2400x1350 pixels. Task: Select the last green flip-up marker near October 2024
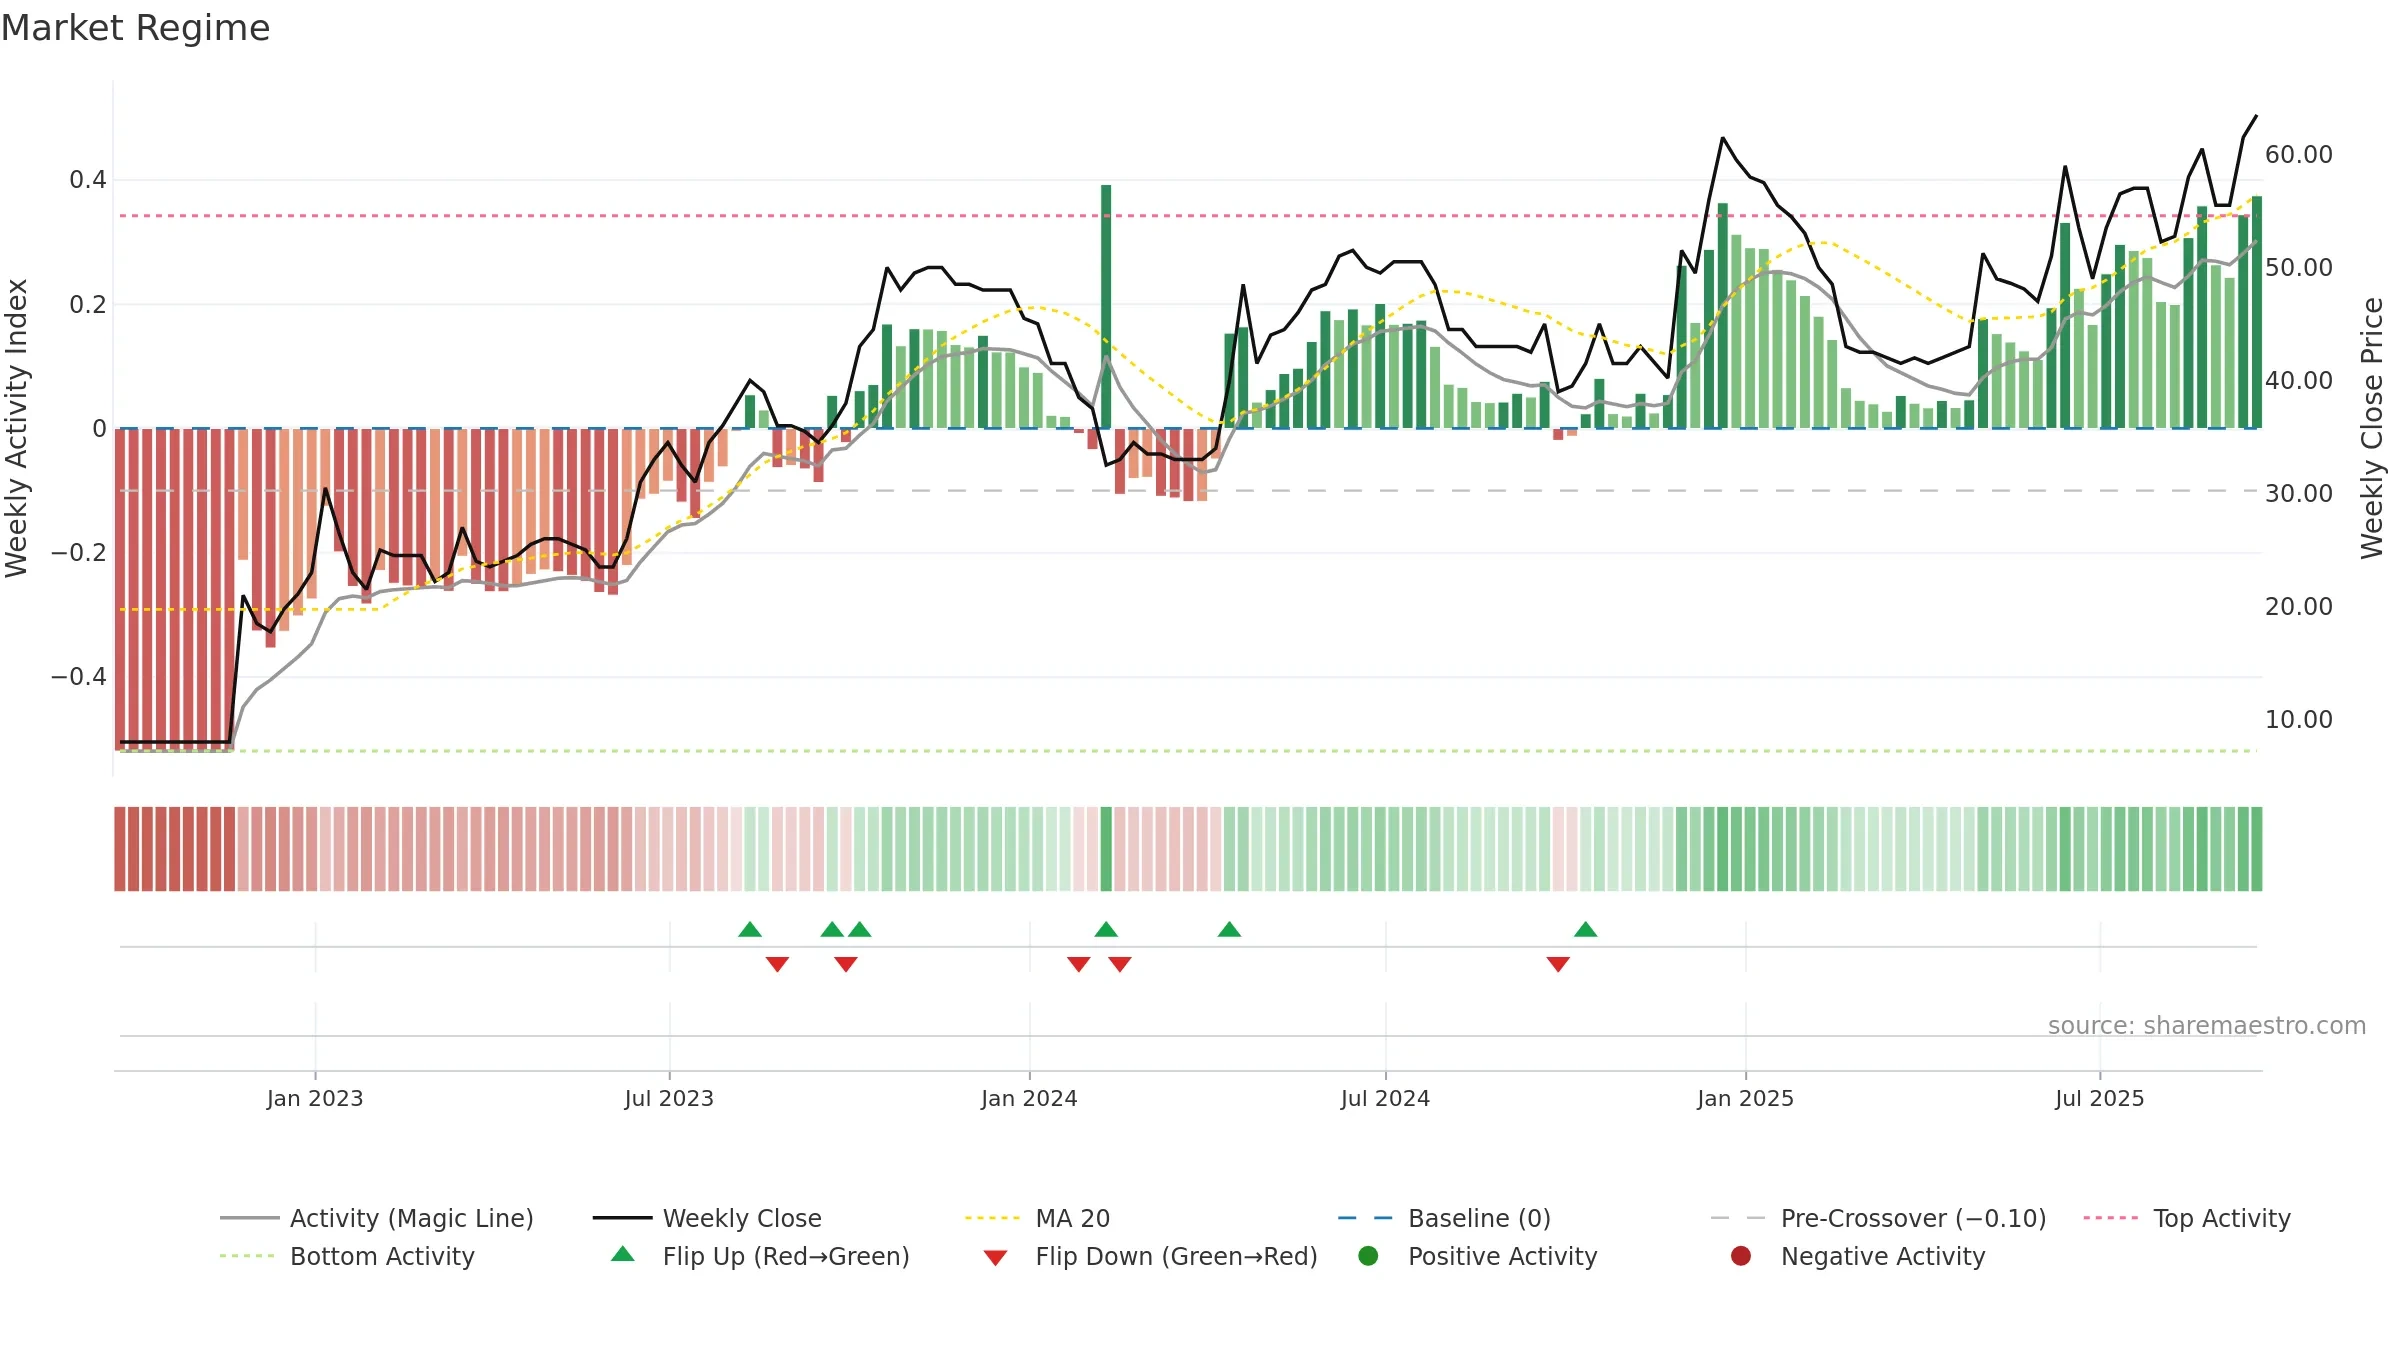(x=1585, y=929)
